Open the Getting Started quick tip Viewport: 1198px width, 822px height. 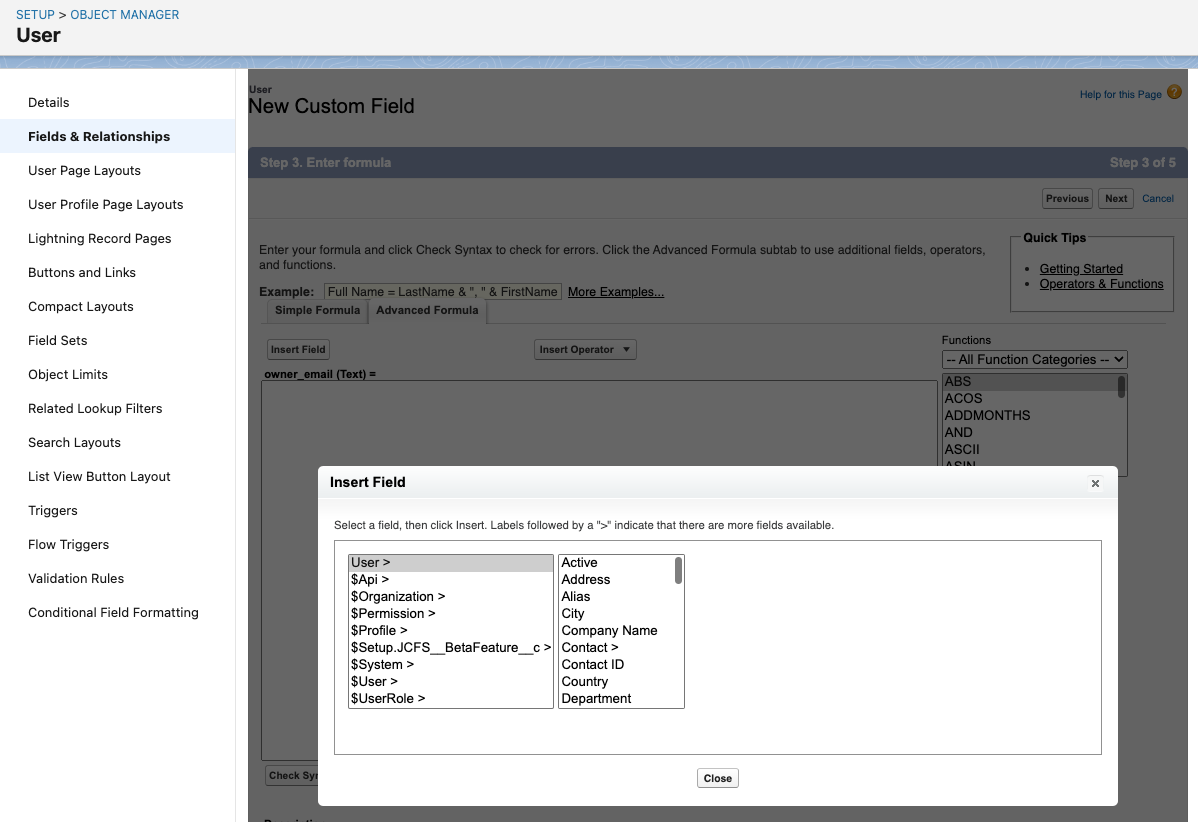[1081, 268]
